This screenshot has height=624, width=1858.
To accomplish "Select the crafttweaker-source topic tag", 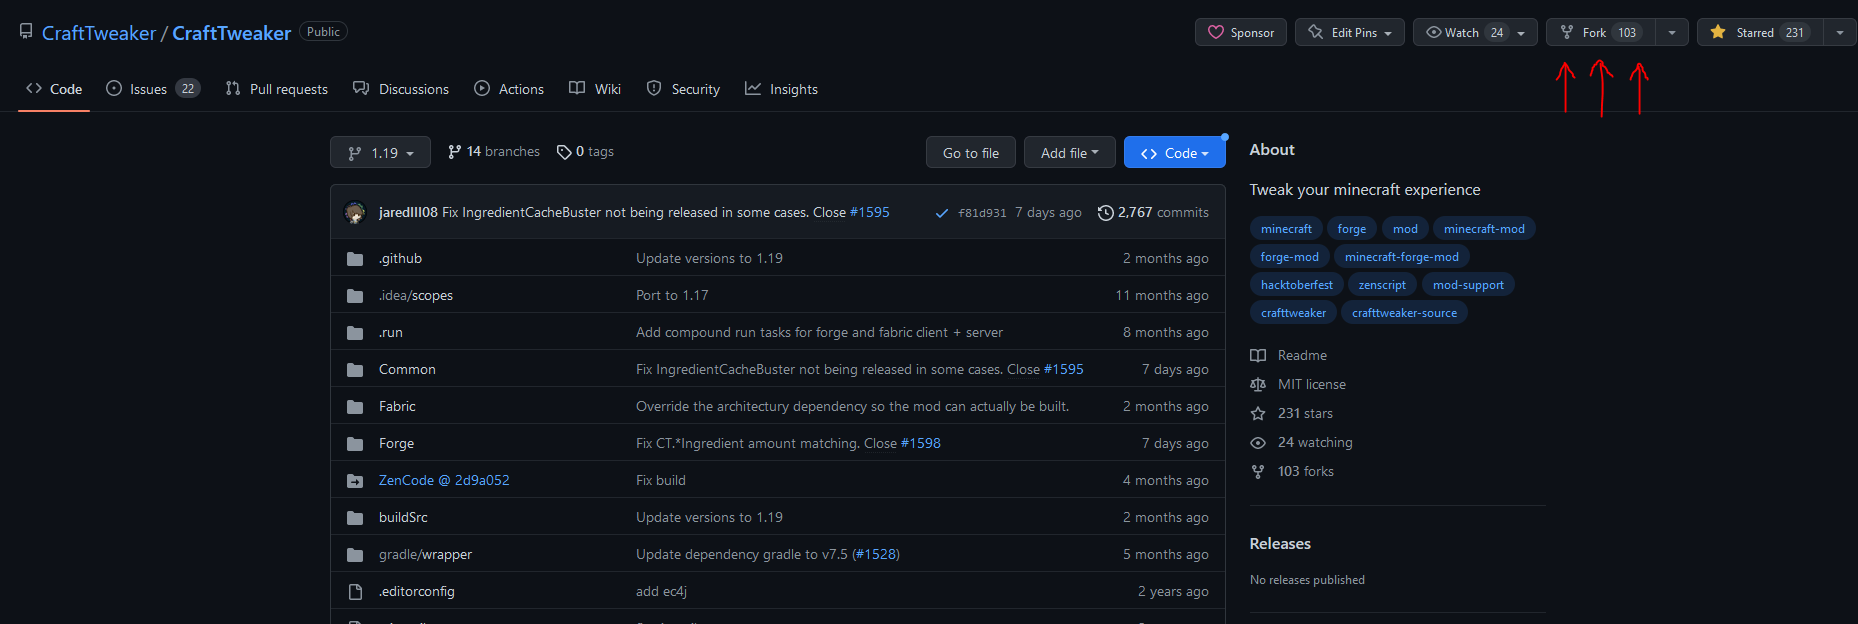I will pos(1404,313).
